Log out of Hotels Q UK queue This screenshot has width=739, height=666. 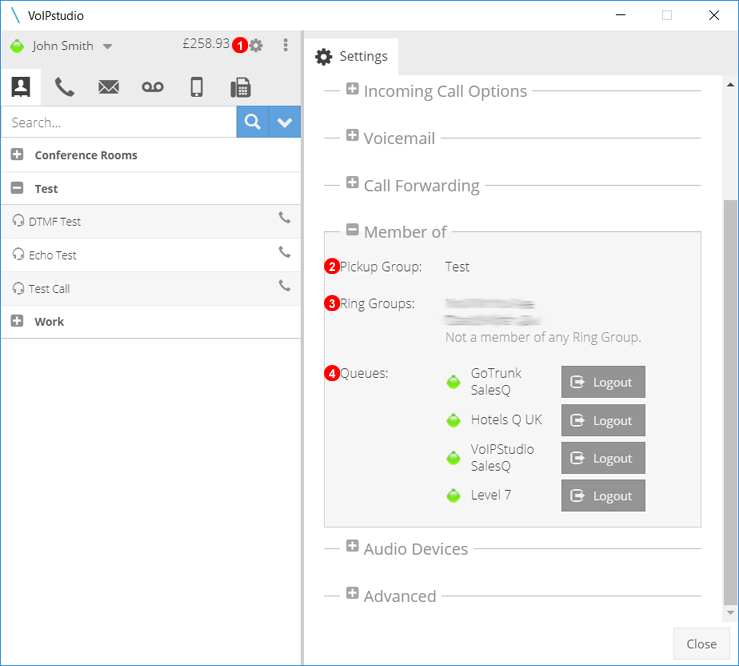click(603, 420)
